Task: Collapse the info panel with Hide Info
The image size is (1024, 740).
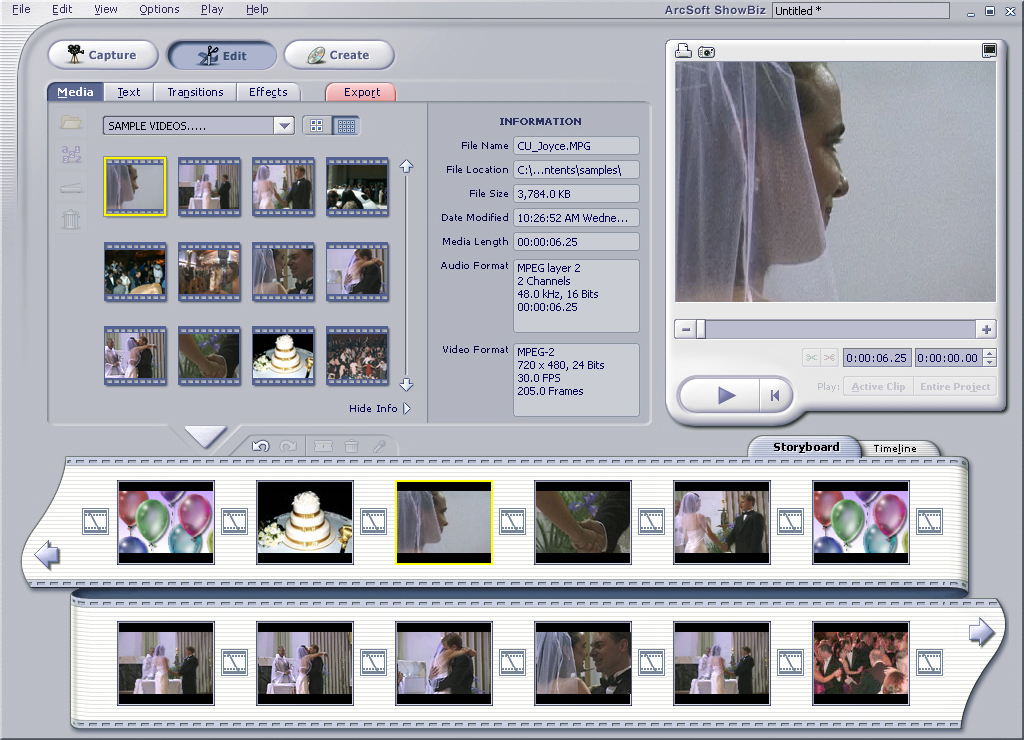Action: point(379,408)
